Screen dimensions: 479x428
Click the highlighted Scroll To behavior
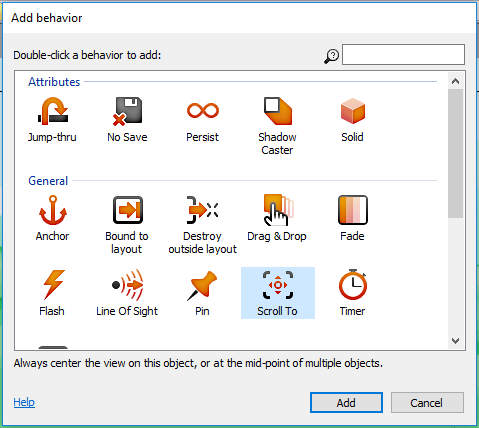278,293
